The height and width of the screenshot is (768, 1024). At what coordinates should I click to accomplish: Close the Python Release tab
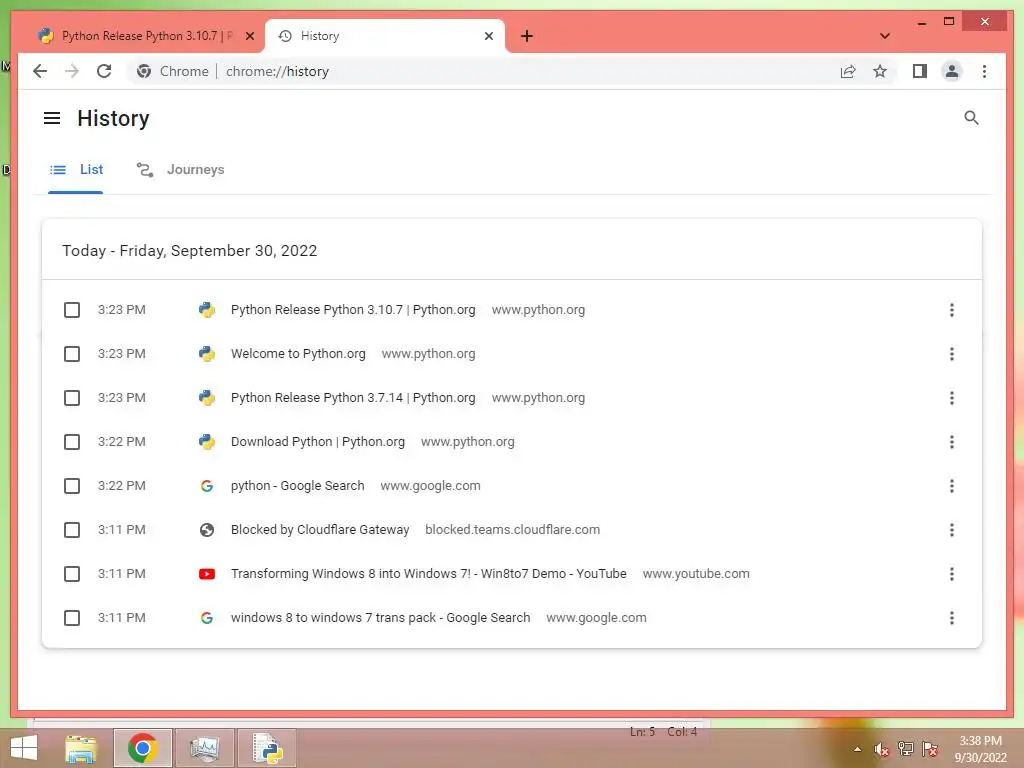click(x=249, y=36)
